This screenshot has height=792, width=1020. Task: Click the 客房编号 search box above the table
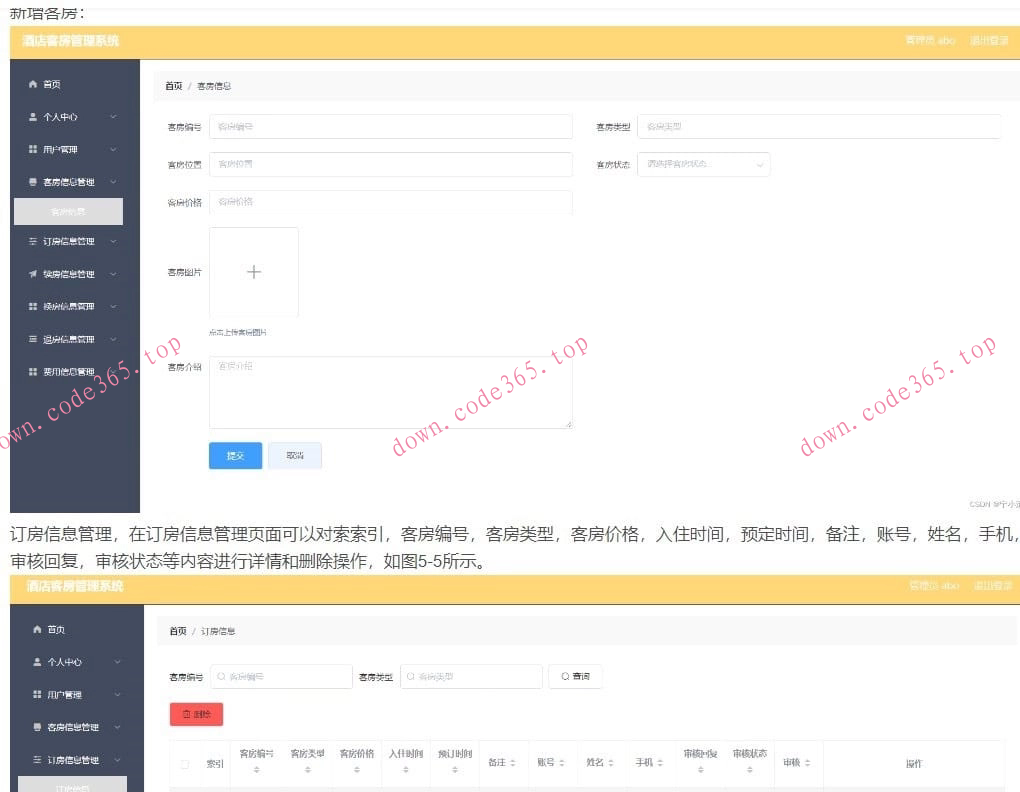click(281, 676)
